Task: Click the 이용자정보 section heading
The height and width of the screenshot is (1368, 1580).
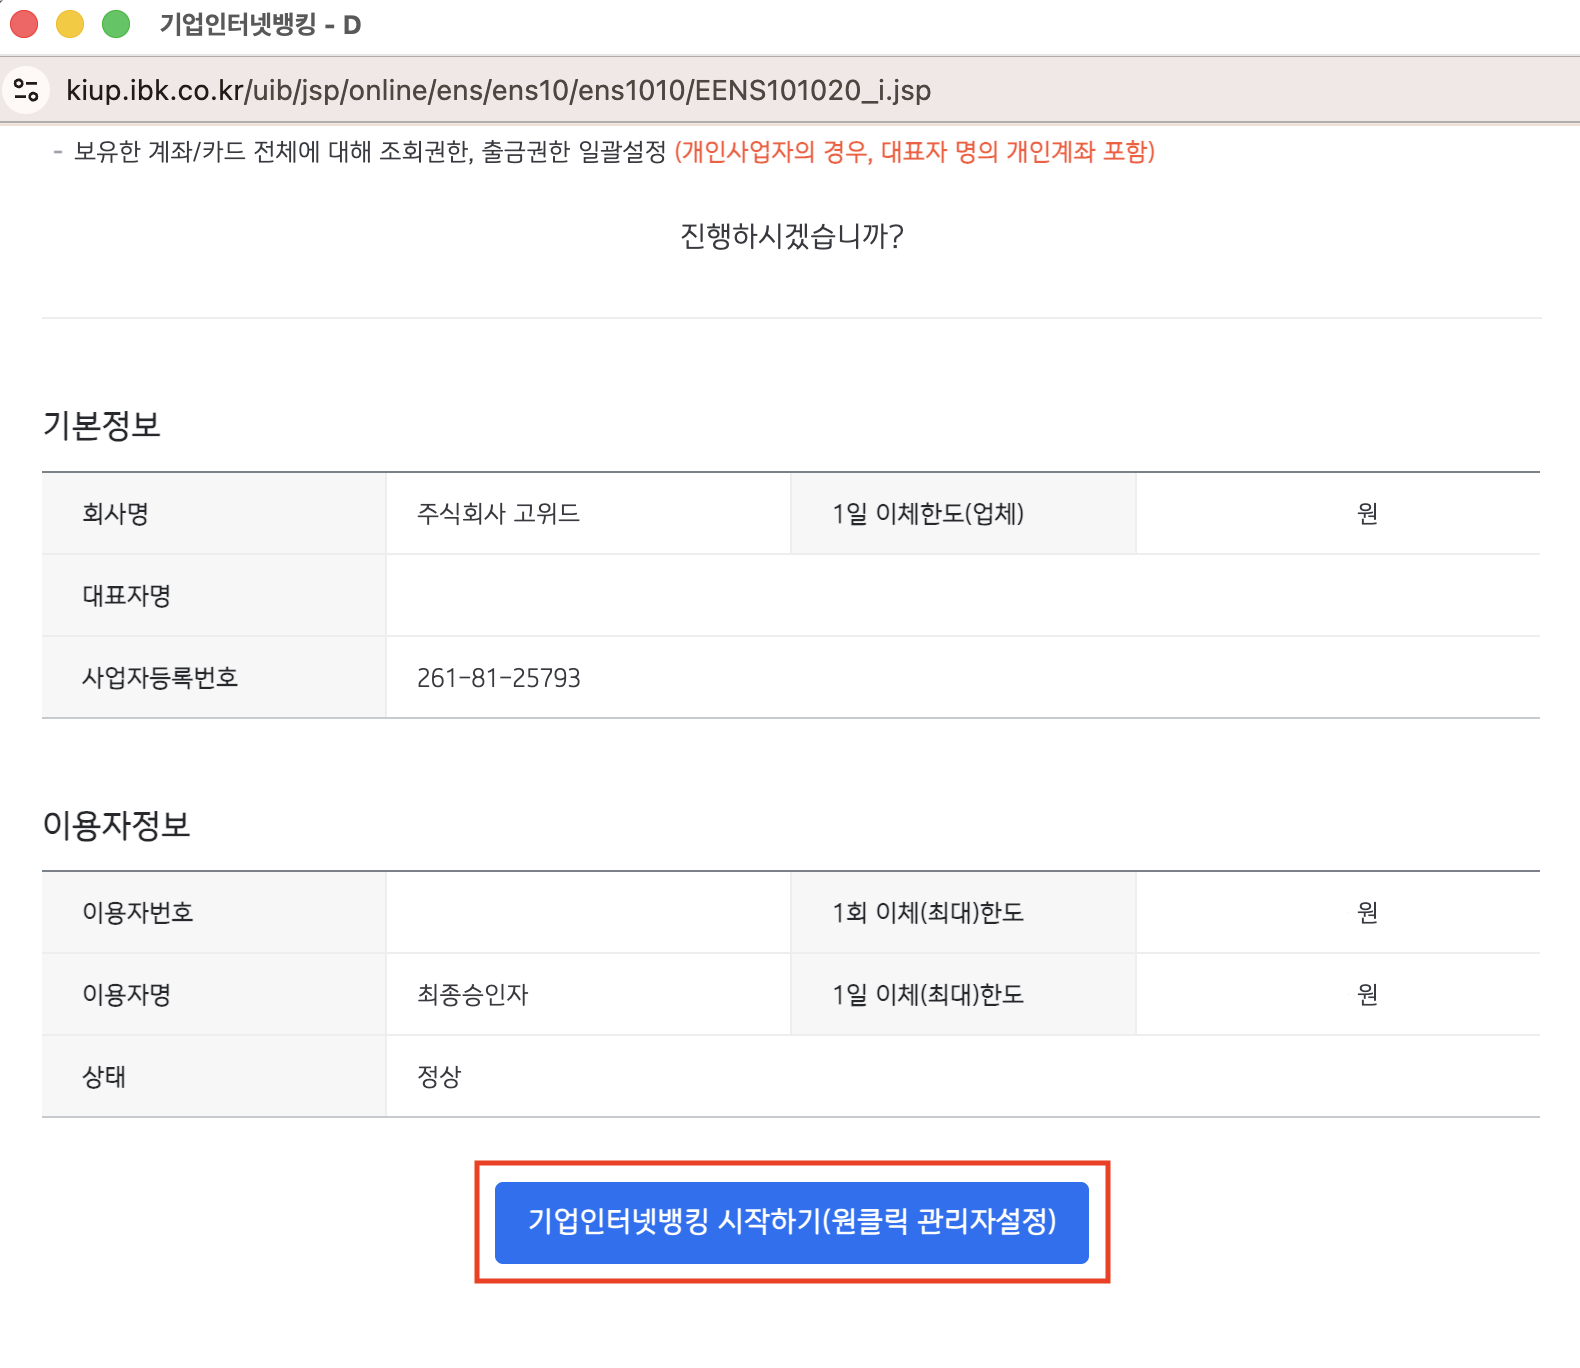Action: [x=116, y=826]
